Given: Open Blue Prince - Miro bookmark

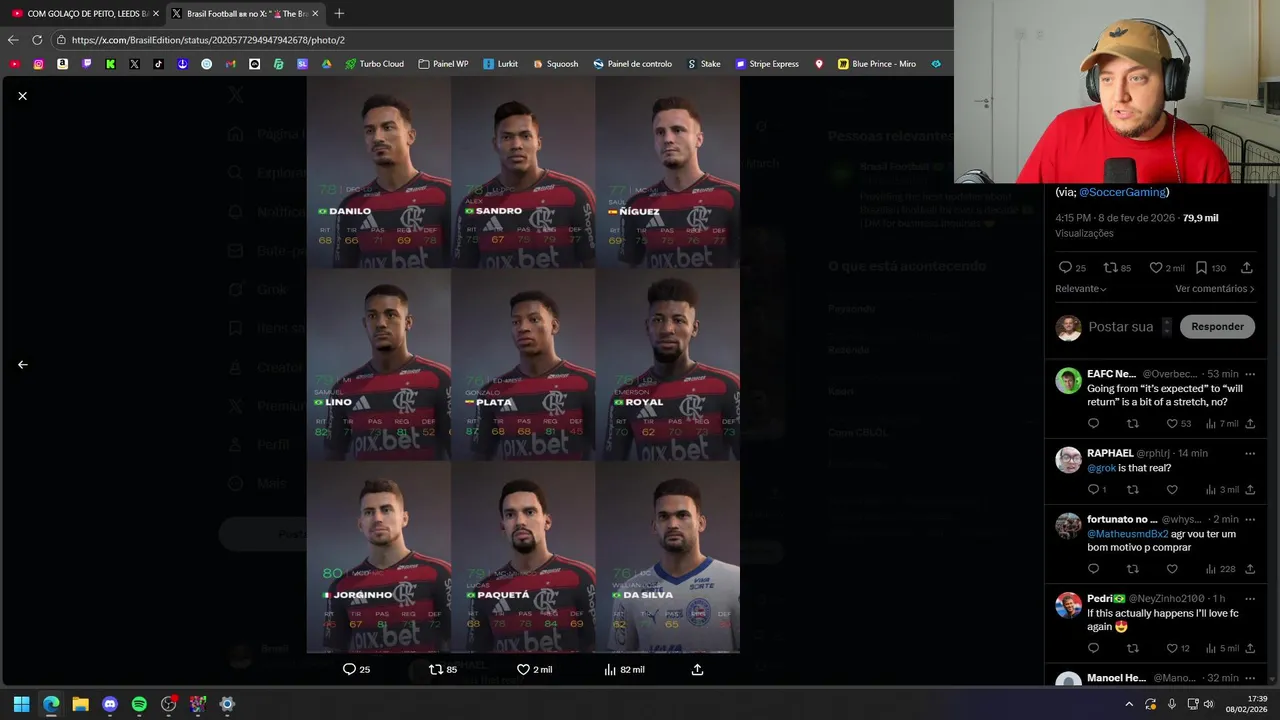Looking at the screenshot, I should pyautogui.click(x=877, y=63).
